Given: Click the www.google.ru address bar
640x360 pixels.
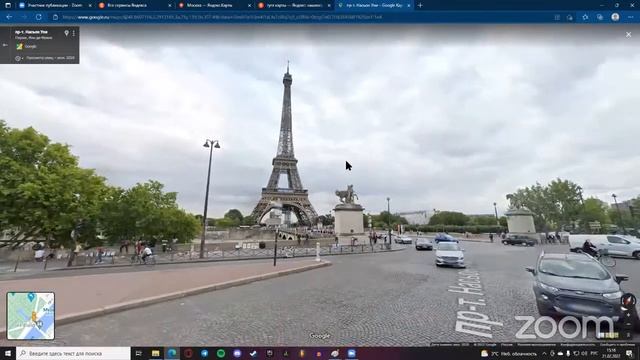Looking at the screenshot, I should click(302, 17).
